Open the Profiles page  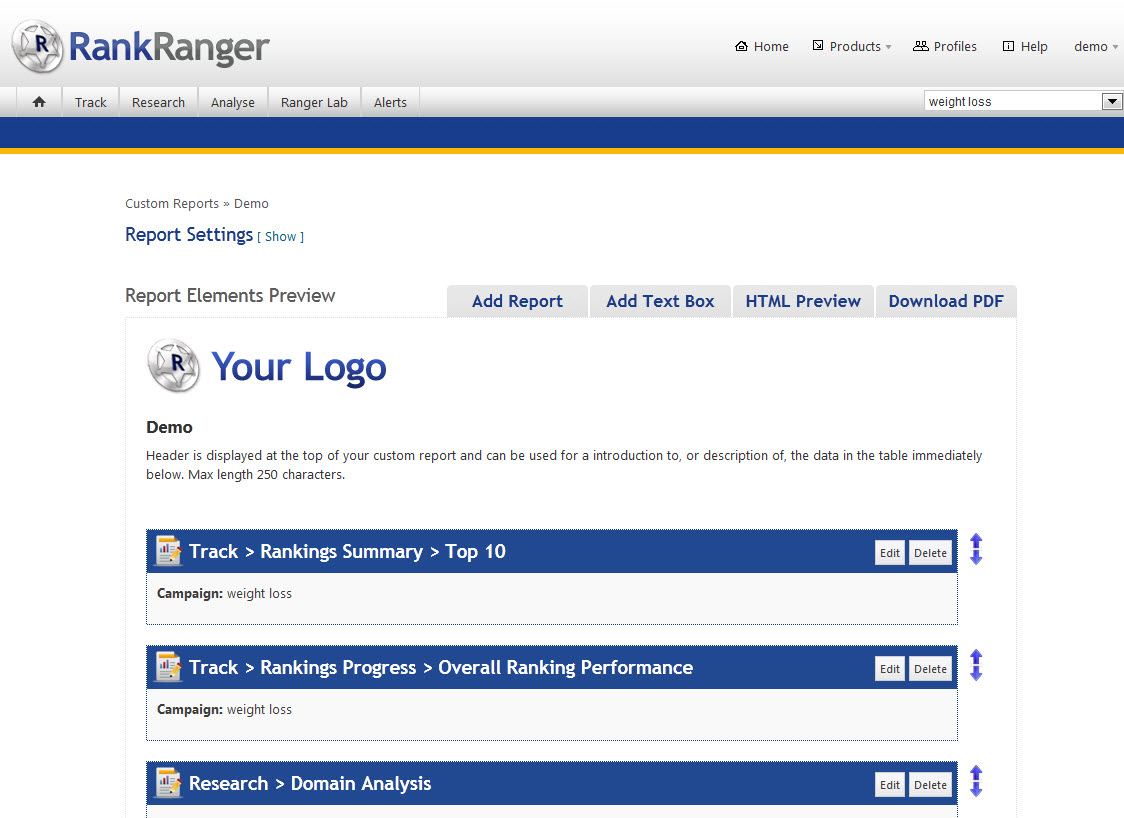point(944,47)
